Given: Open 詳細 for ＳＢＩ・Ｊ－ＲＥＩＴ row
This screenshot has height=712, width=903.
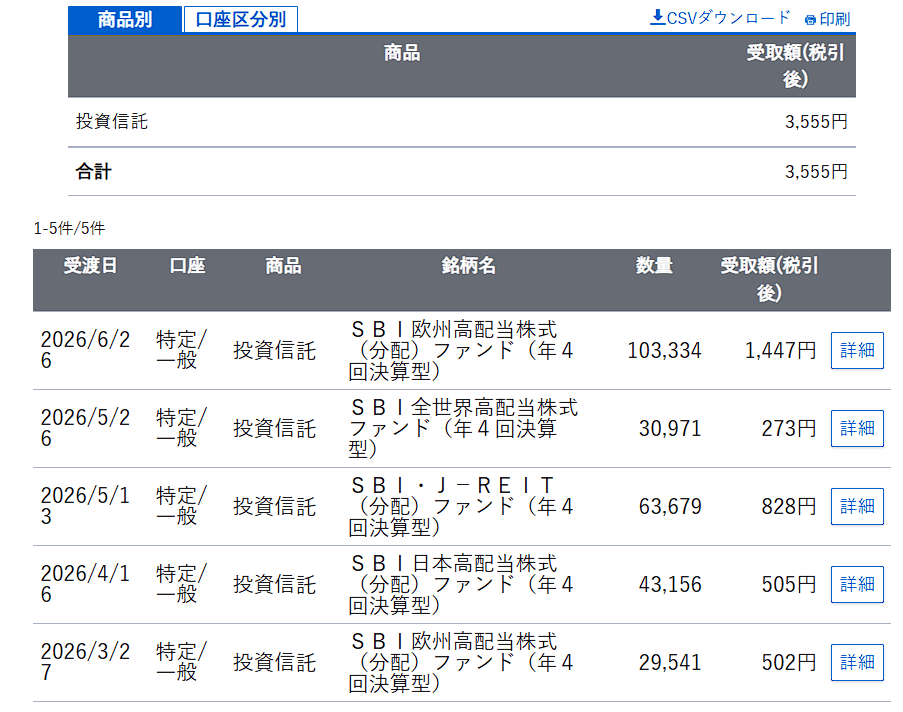Looking at the screenshot, I should click(857, 506).
